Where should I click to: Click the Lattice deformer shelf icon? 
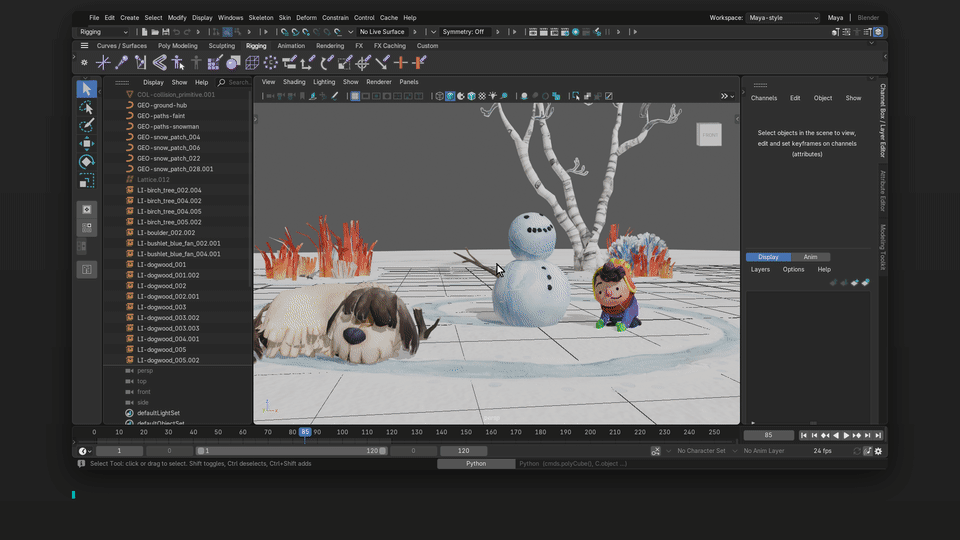coord(252,62)
